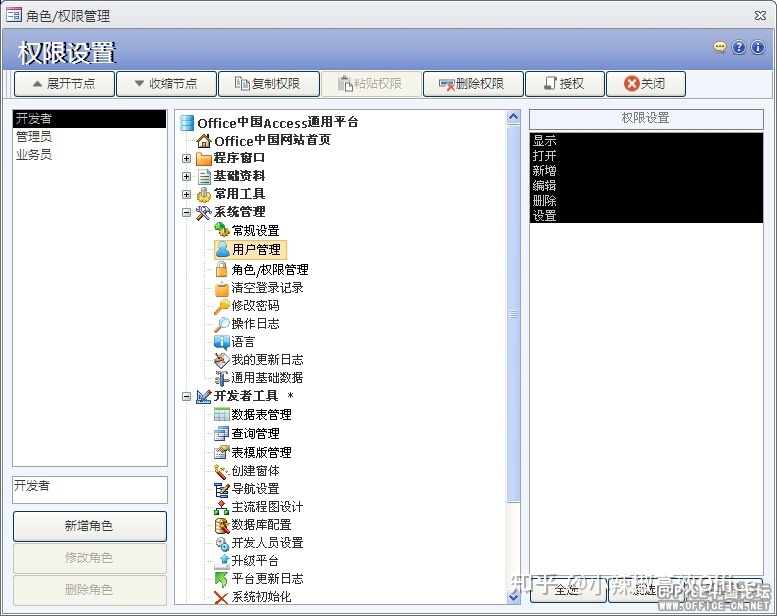Viewport: 777px width, 616px height.
Task: Select the 新增 permission entry
Action: [646, 170]
